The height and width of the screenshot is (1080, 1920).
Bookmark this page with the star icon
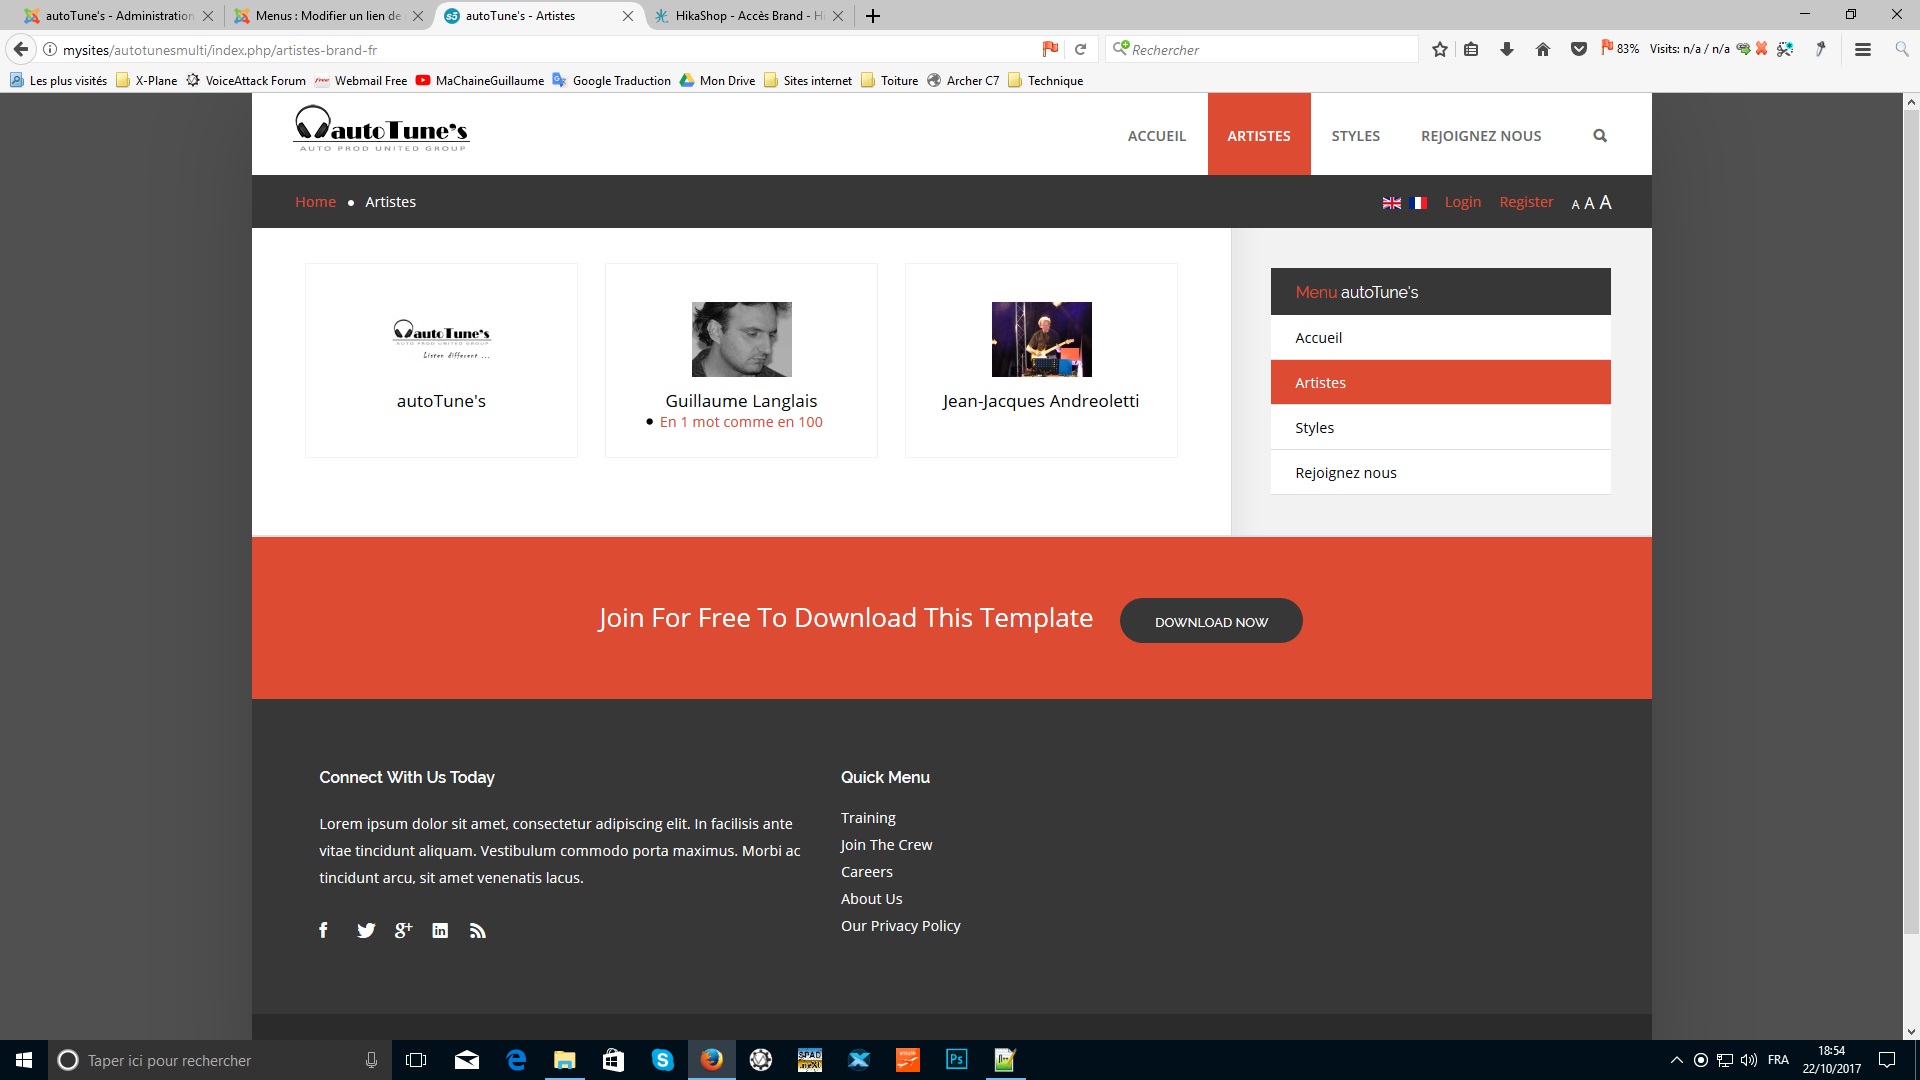[x=1439, y=49]
